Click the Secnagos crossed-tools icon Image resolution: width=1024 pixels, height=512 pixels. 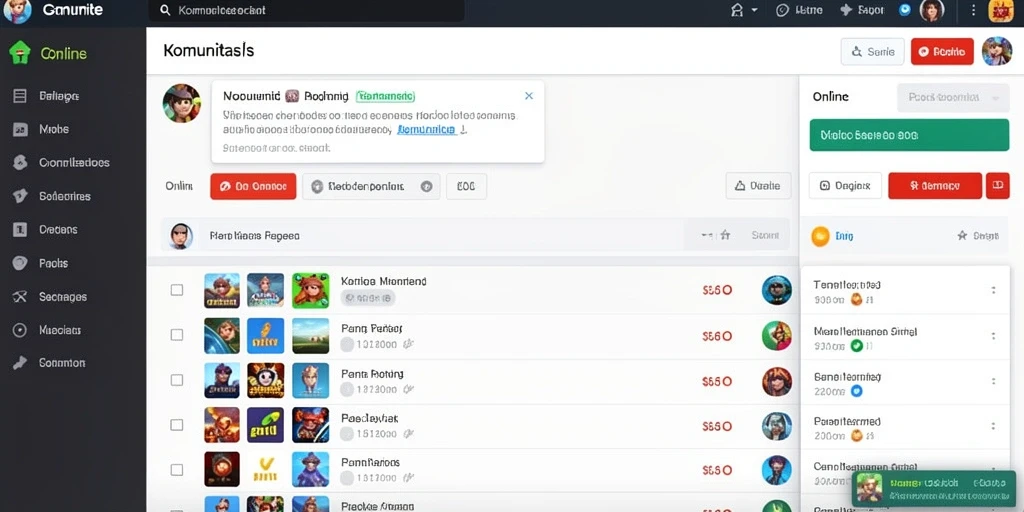20,296
